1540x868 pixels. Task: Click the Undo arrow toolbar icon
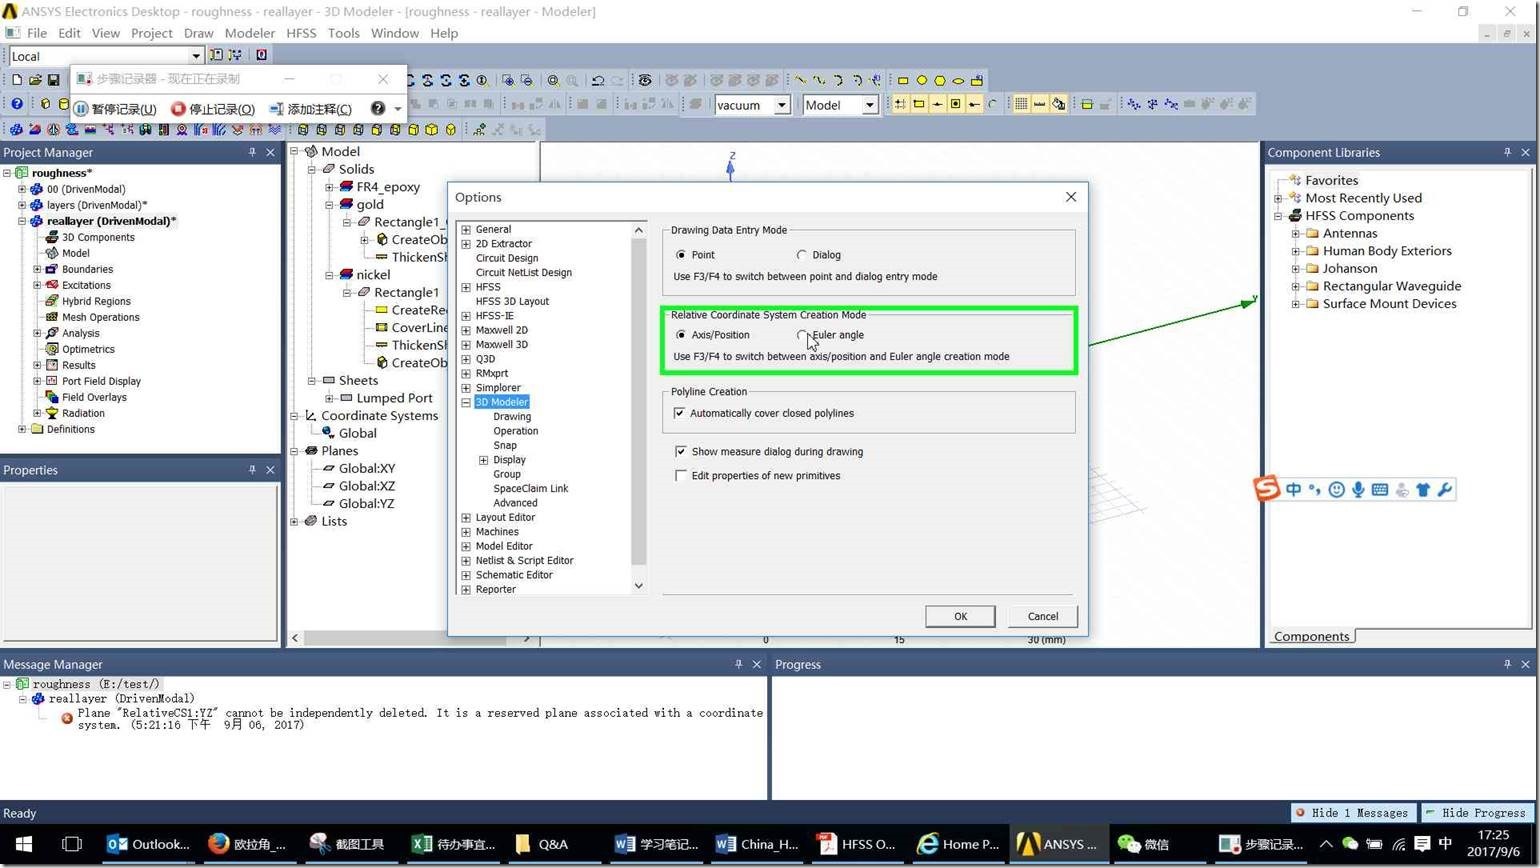pyautogui.click(x=598, y=80)
